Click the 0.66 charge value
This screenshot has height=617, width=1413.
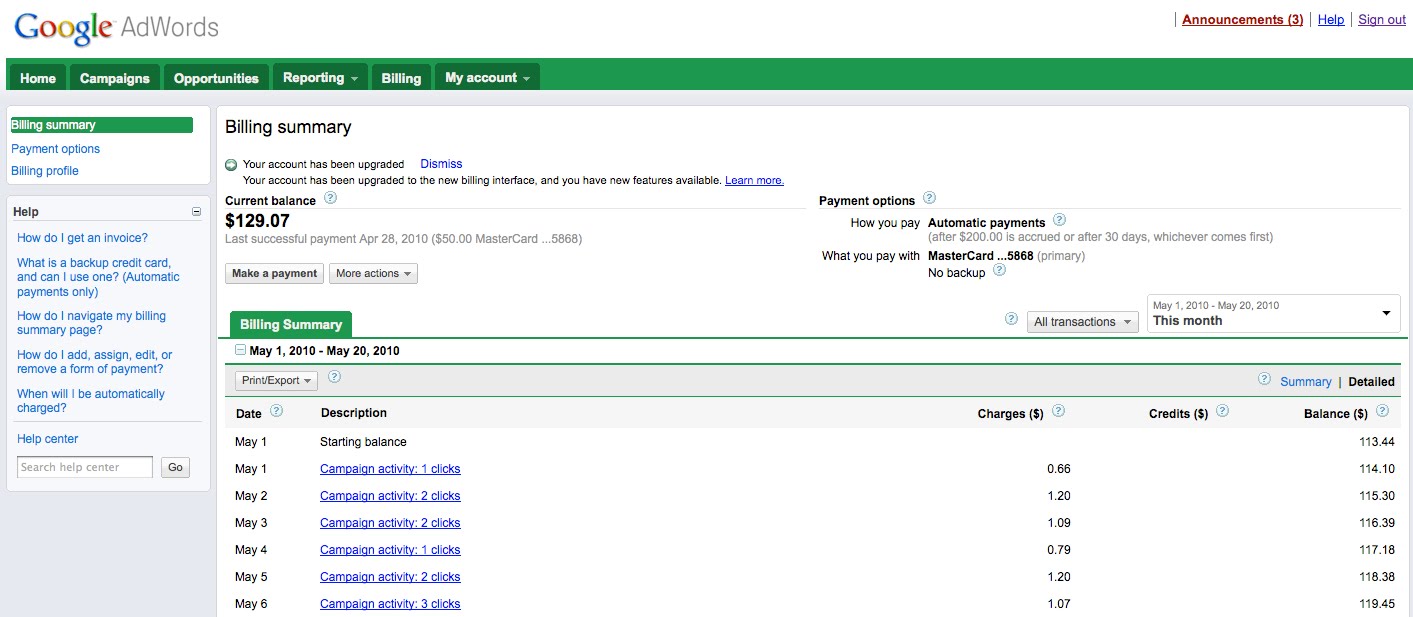(x=1058, y=469)
